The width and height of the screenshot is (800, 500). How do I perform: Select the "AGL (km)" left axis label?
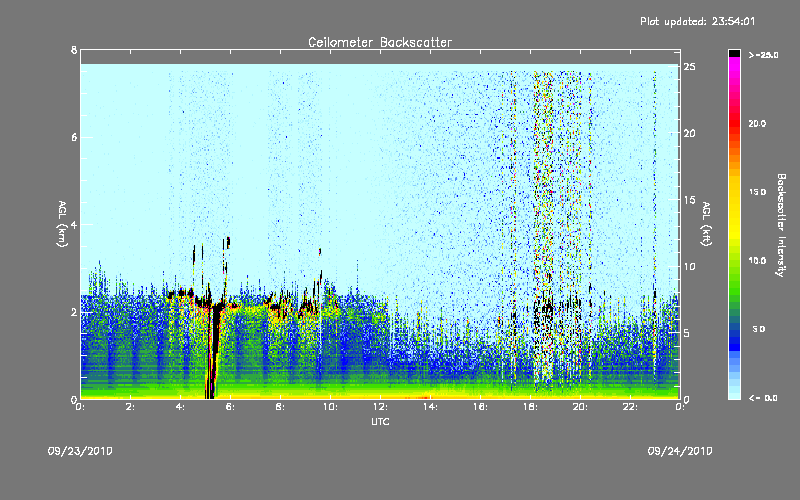[62, 224]
